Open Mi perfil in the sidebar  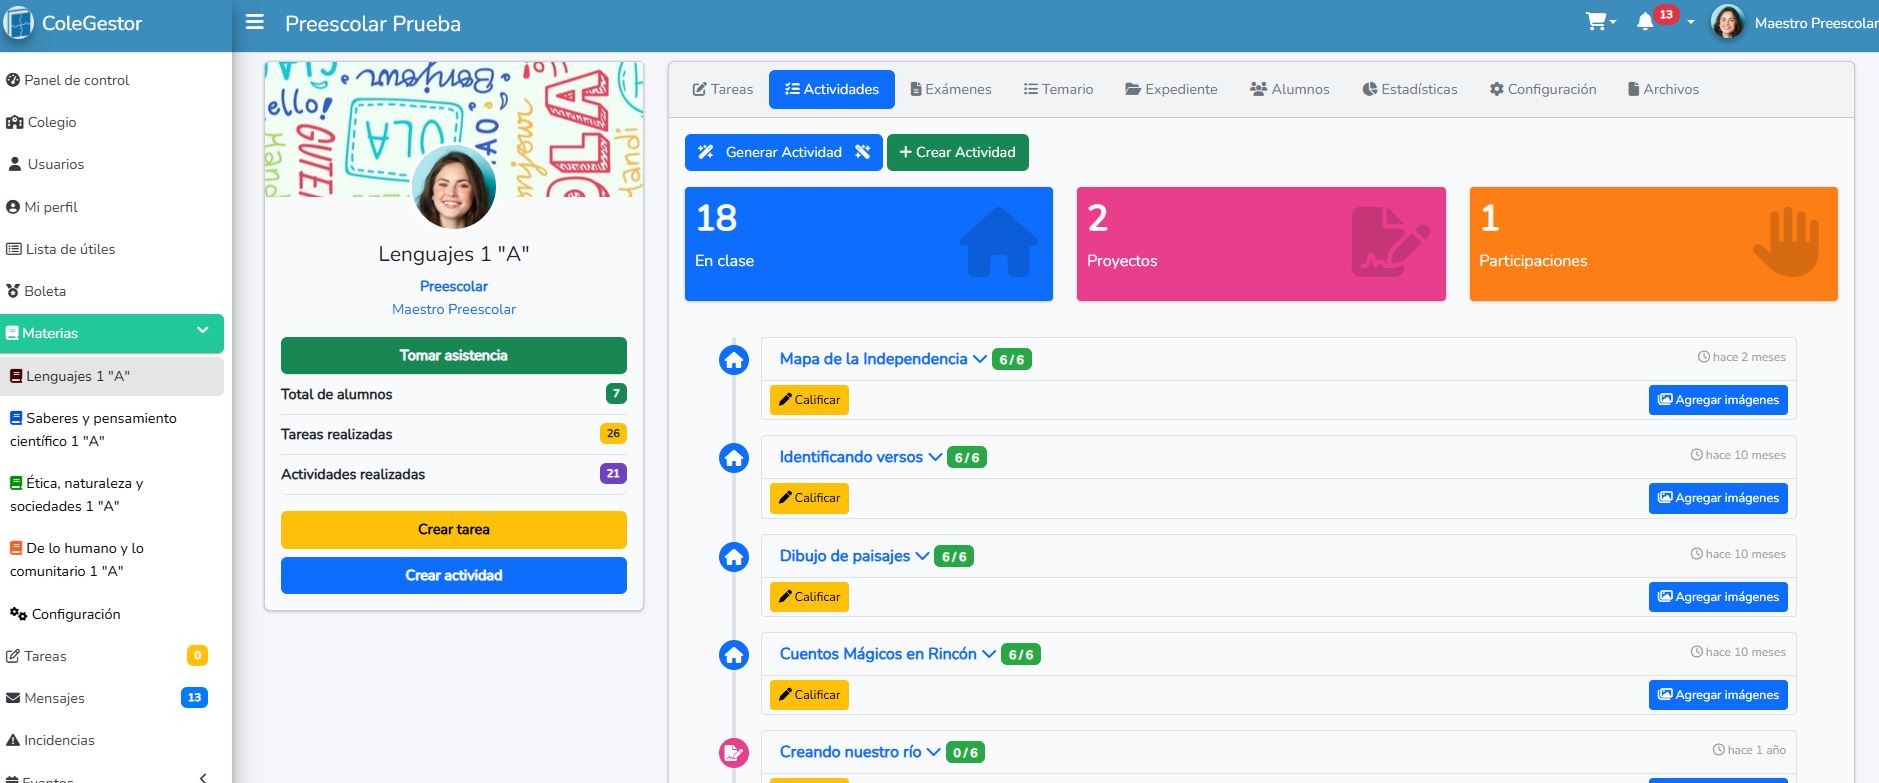tap(42, 207)
